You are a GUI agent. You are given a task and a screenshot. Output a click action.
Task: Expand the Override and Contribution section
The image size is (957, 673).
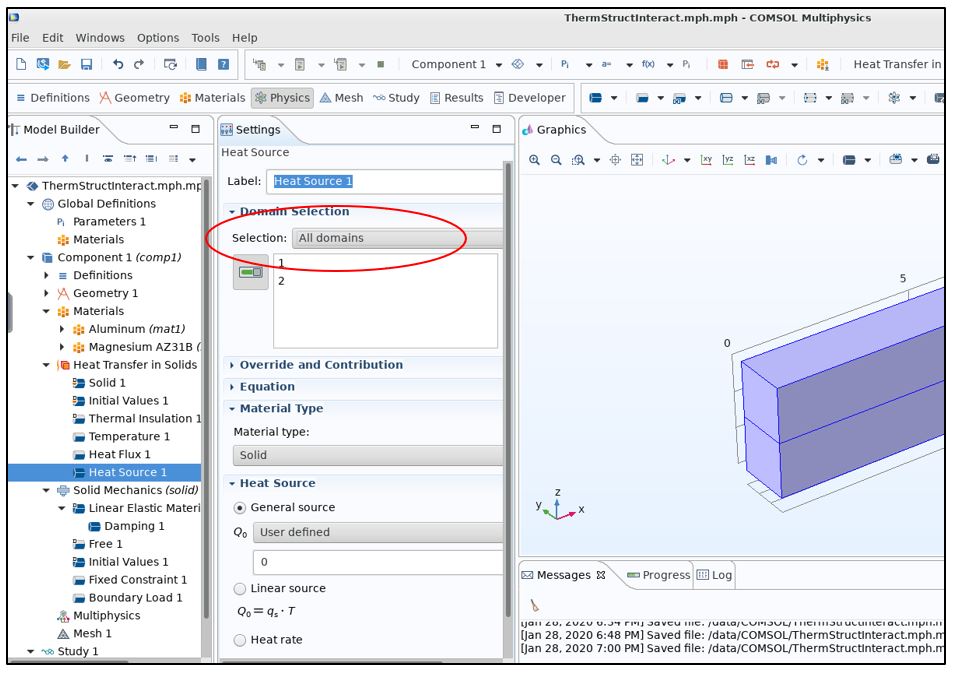(x=321, y=365)
